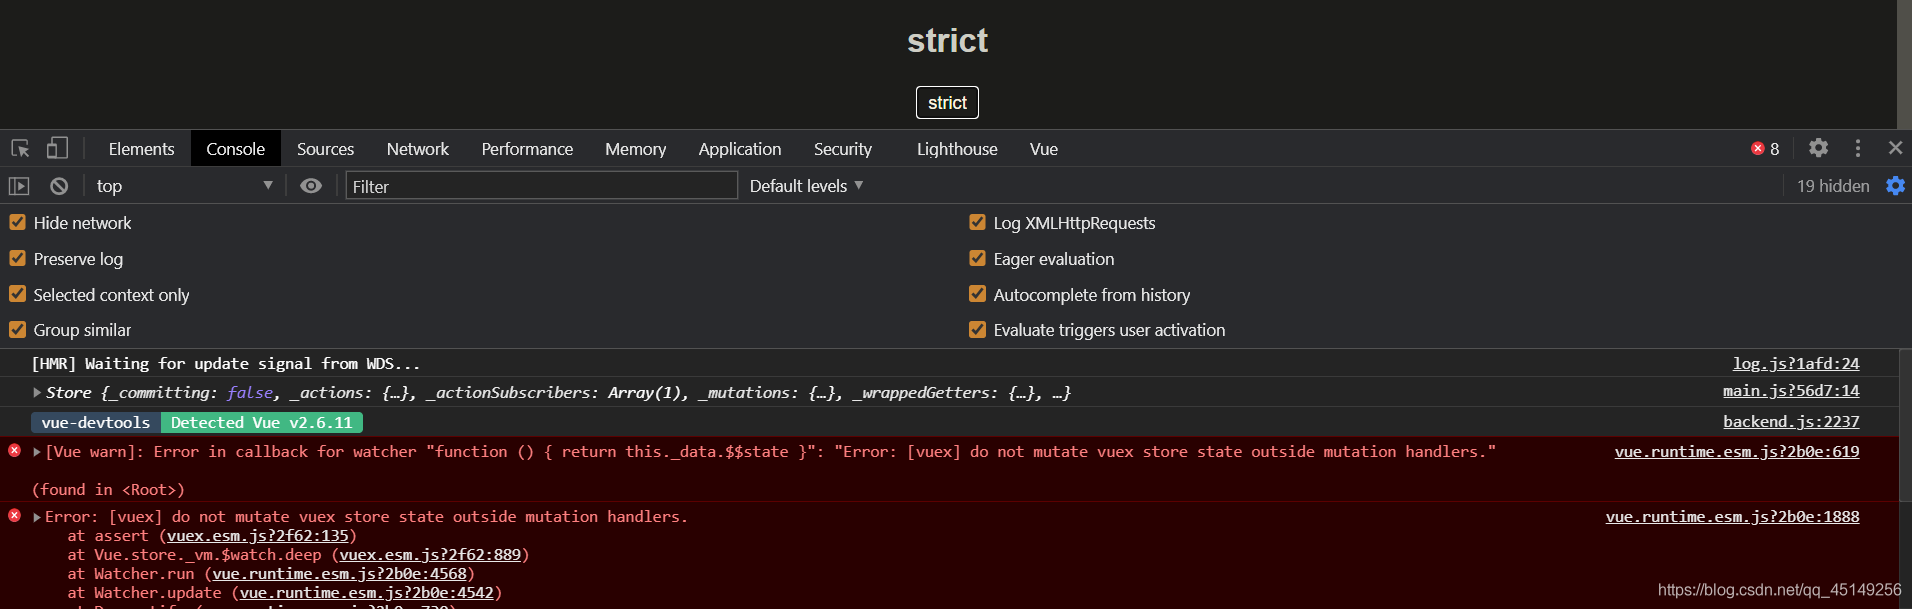Toggle Autocomplete from history checkbox
The height and width of the screenshot is (609, 1912).
pyautogui.click(x=977, y=294)
